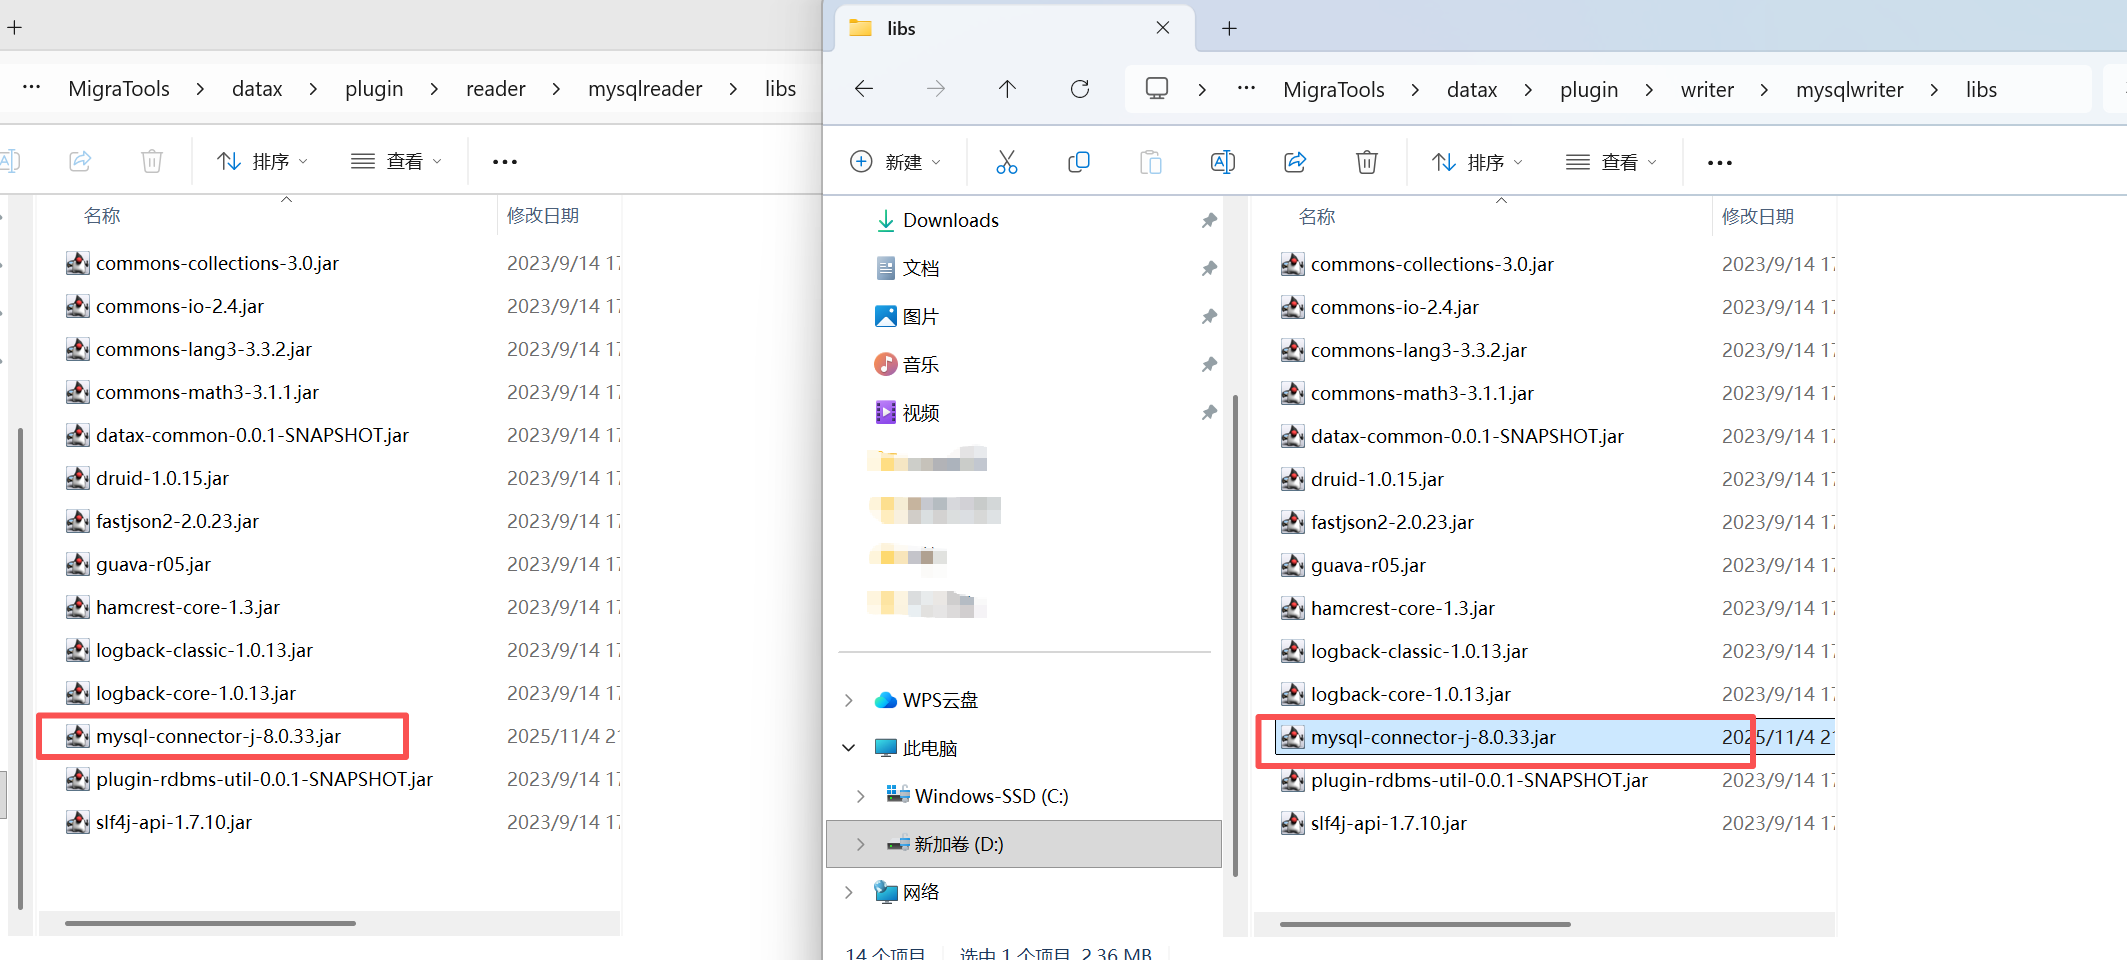Open 音乐 in navigation pane
The height and width of the screenshot is (960, 2127).
[x=920, y=364]
